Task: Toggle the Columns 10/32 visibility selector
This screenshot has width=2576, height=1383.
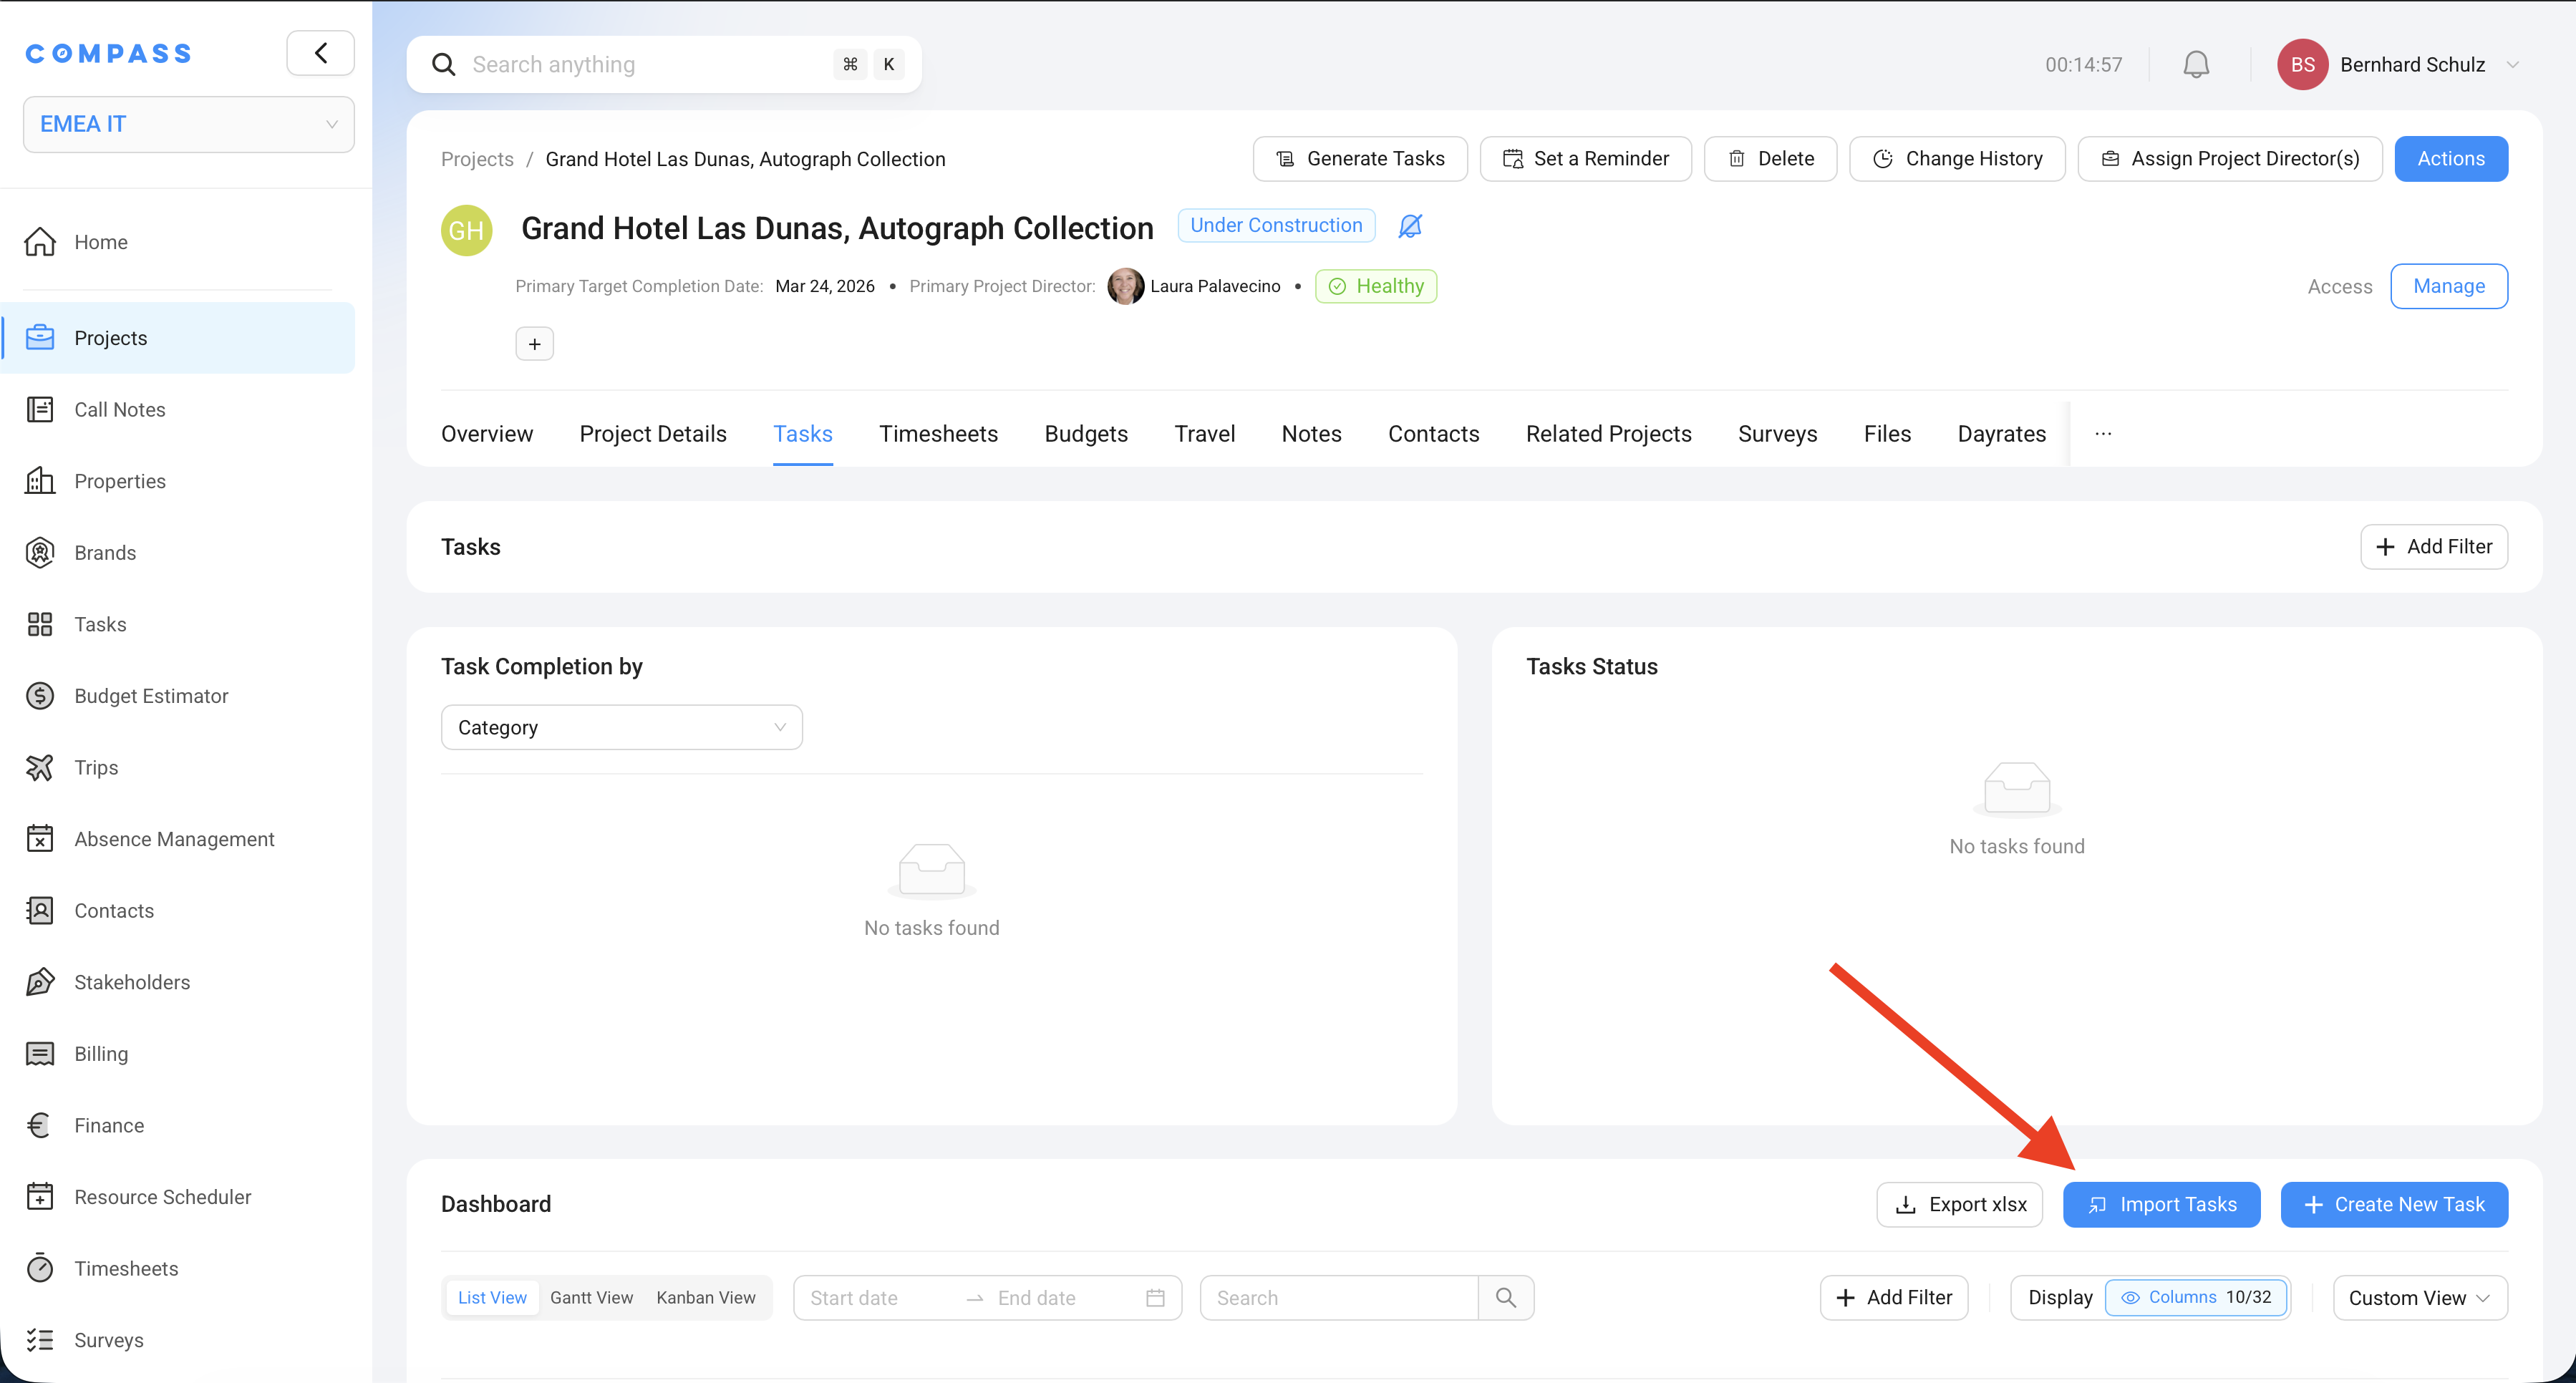Action: 2196,1298
